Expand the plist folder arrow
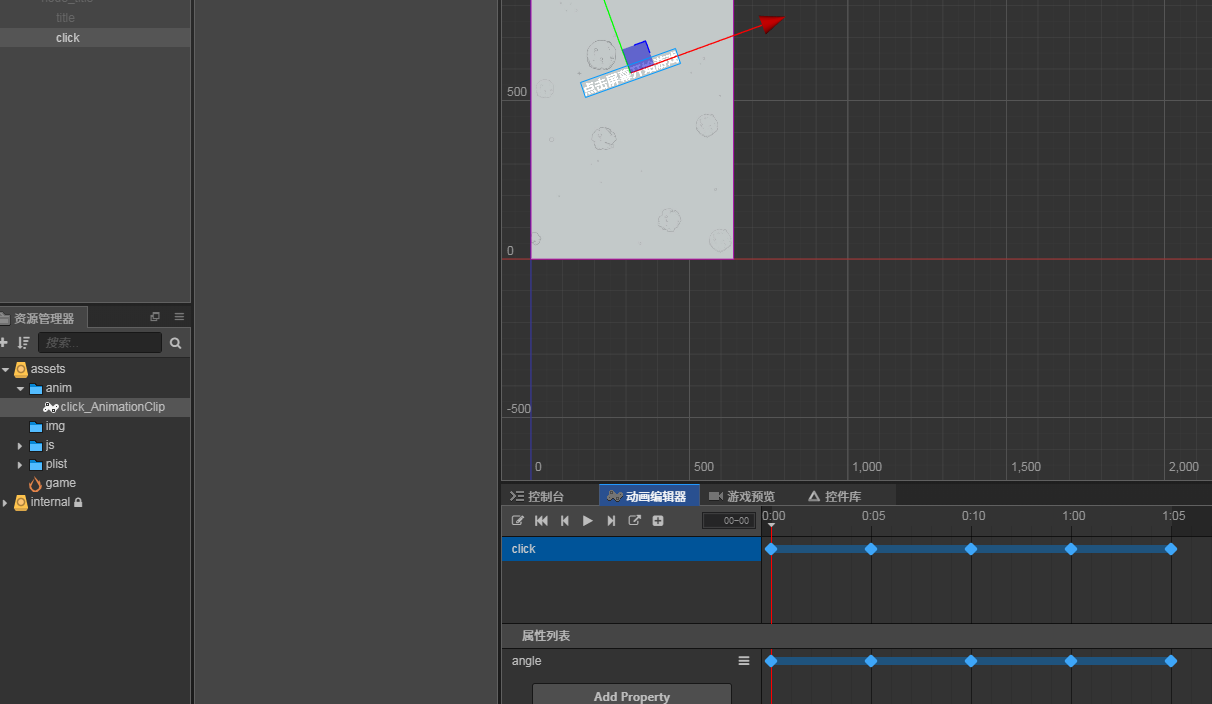 pos(20,464)
